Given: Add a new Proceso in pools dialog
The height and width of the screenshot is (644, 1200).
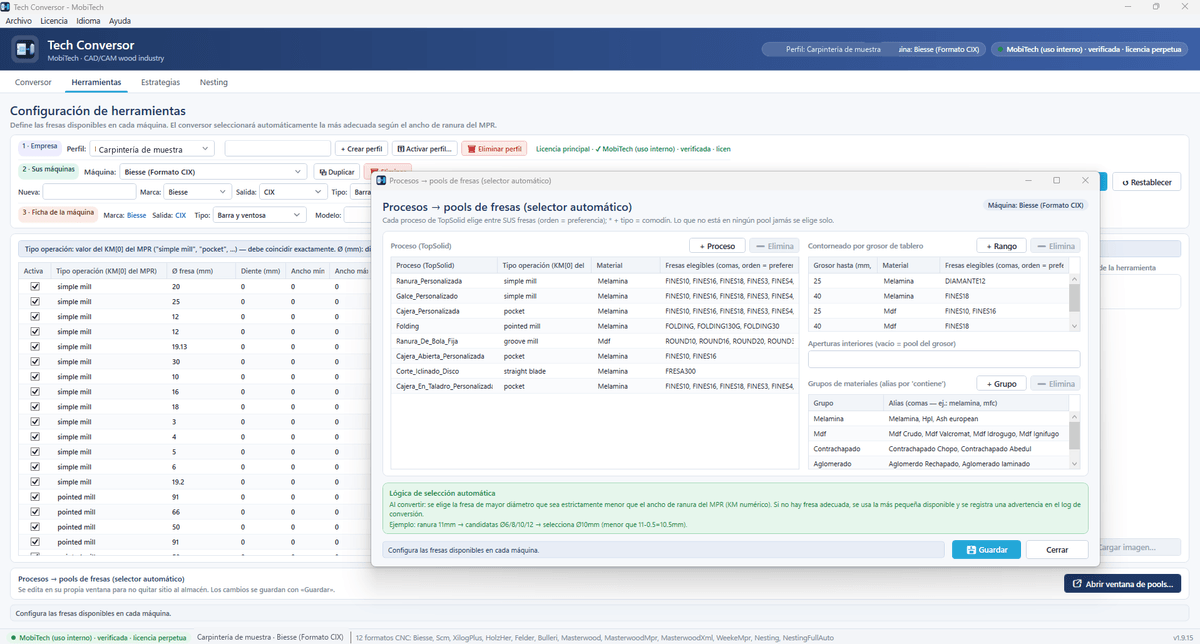Looking at the screenshot, I should pos(717,245).
